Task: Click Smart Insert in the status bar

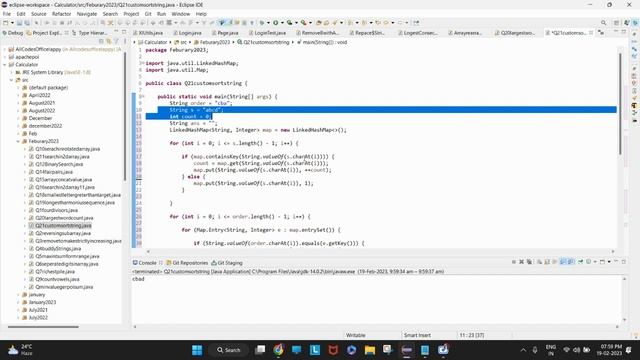Action: [417, 335]
